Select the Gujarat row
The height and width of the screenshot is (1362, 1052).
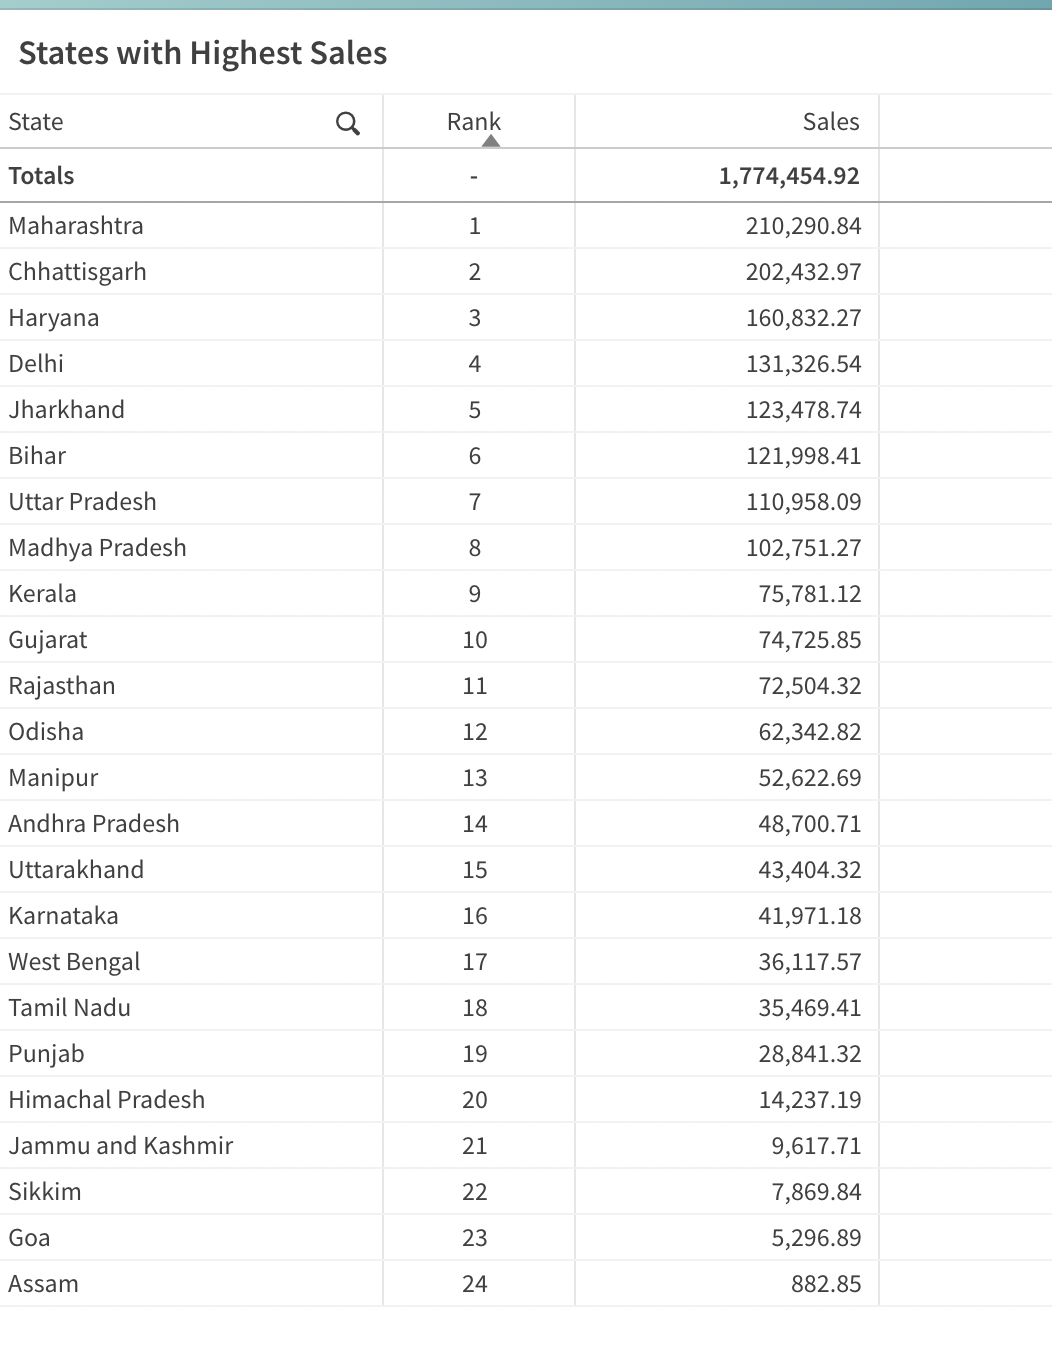pyautogui.click(x=47, y=639)
